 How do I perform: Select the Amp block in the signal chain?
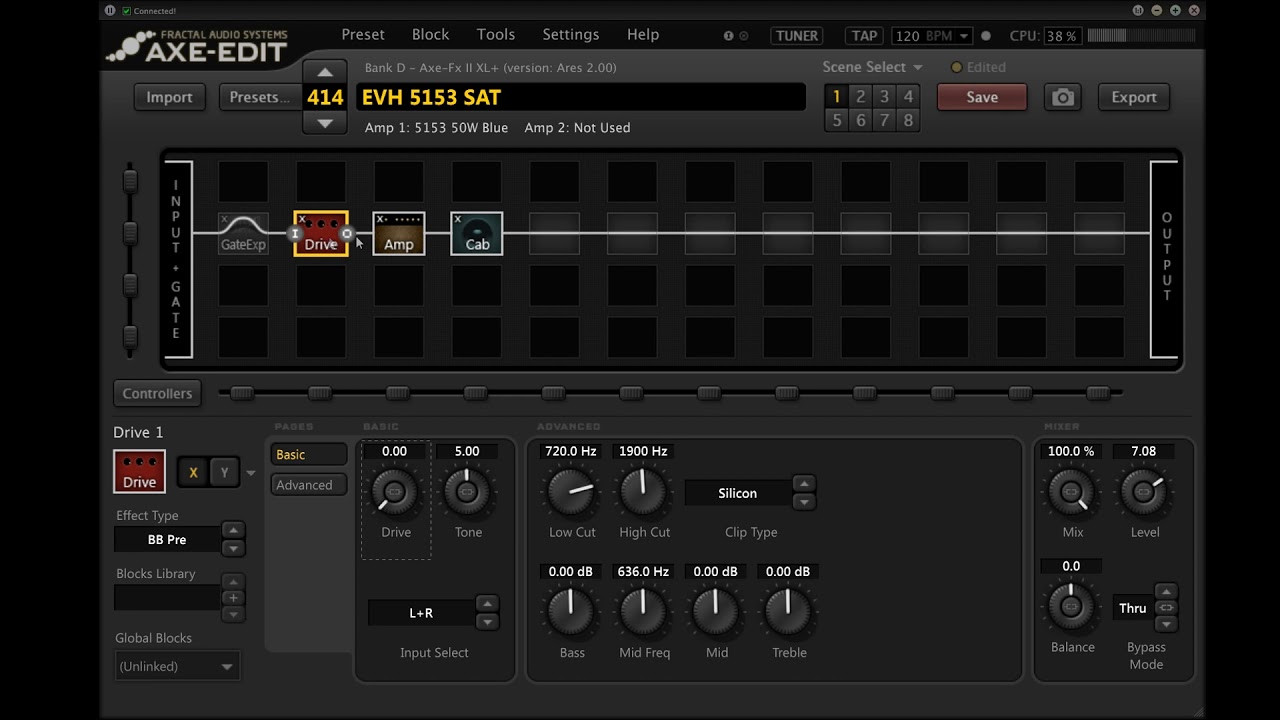pyautogui.click(x=399, y=233)
